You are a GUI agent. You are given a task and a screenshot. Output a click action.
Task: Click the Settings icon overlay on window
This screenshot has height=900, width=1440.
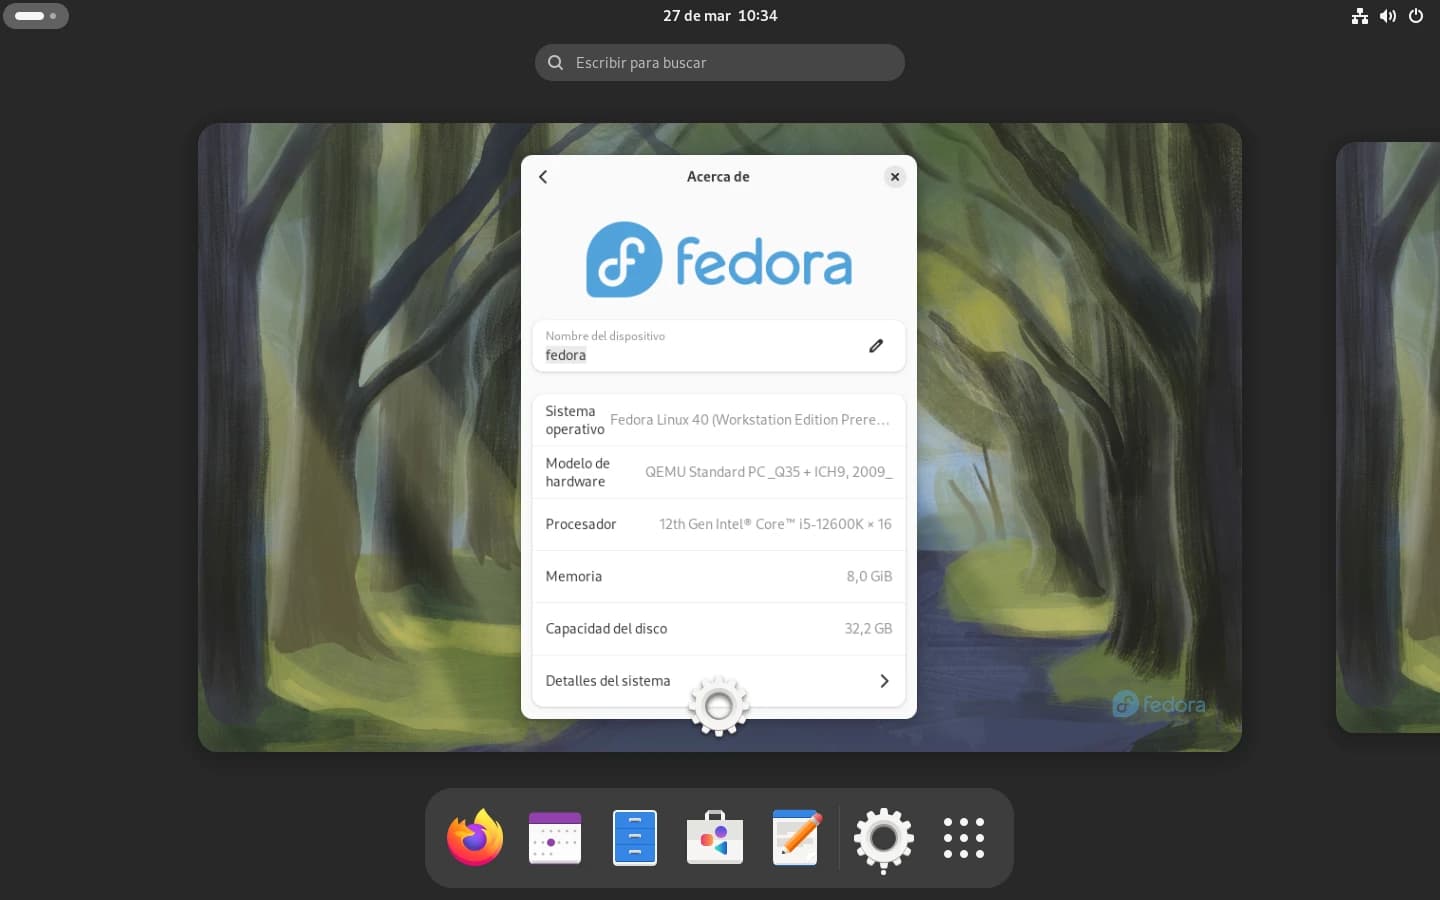click(718, 706)
